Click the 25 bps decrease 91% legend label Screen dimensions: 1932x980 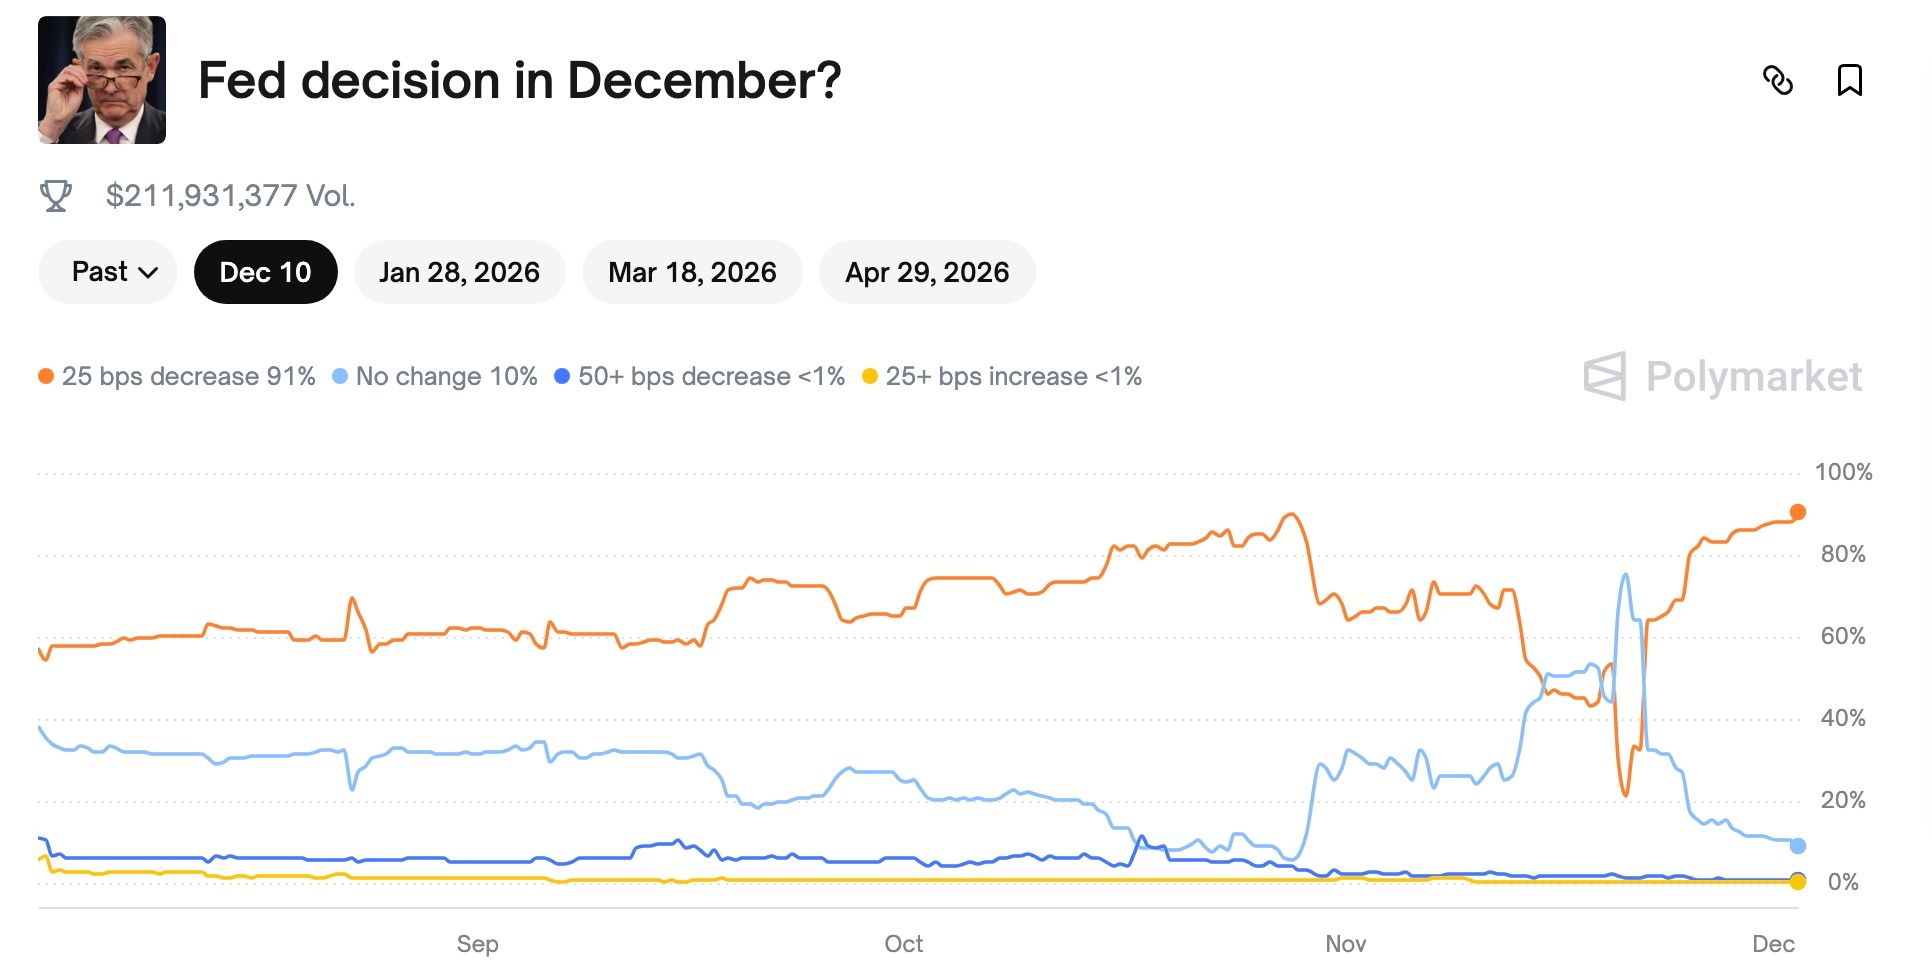click(x=189, y=377)
